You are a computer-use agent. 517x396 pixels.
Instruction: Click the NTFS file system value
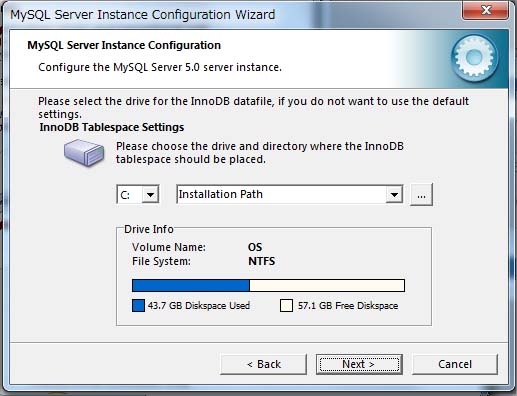pyautogui.click(x=262, y=261)
